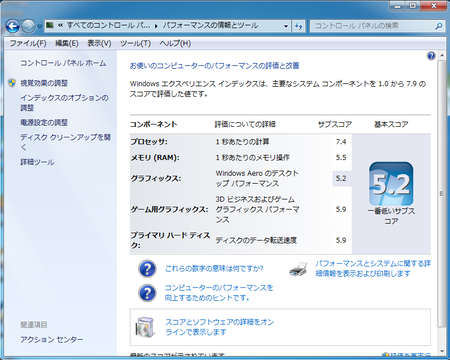Click the question icon beside これらの数字の意味は何ですか

(x=147, y=269)
